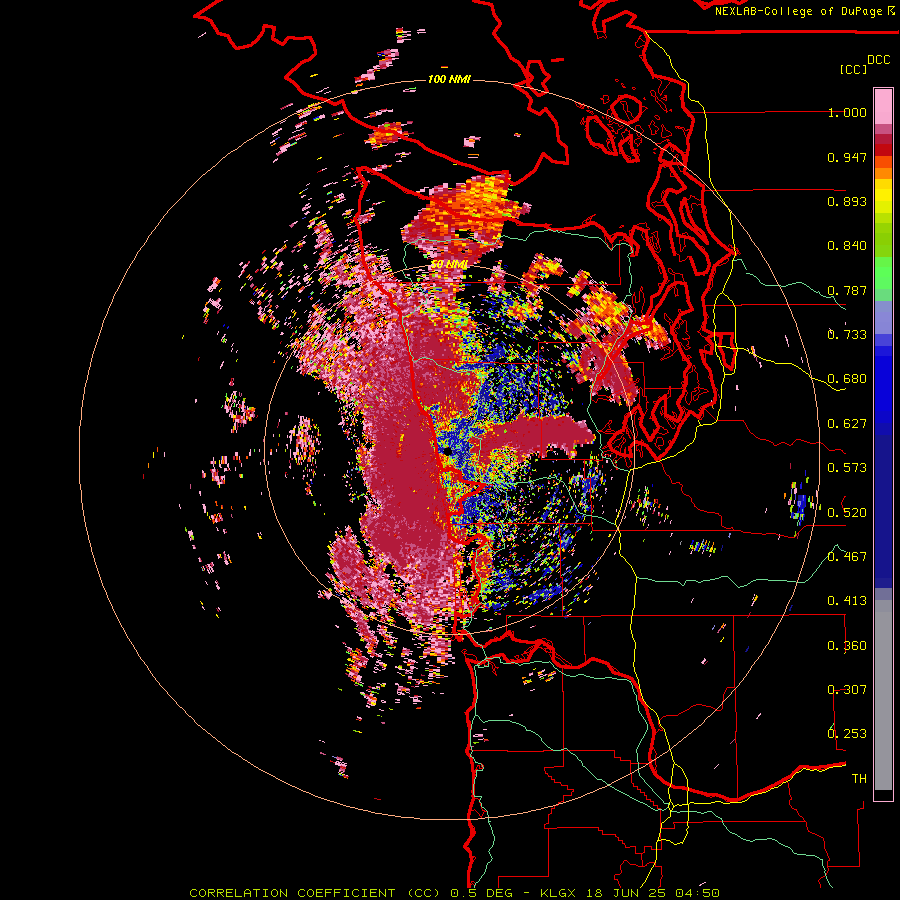Click the 0.733 color scale value

coord(847,335)
